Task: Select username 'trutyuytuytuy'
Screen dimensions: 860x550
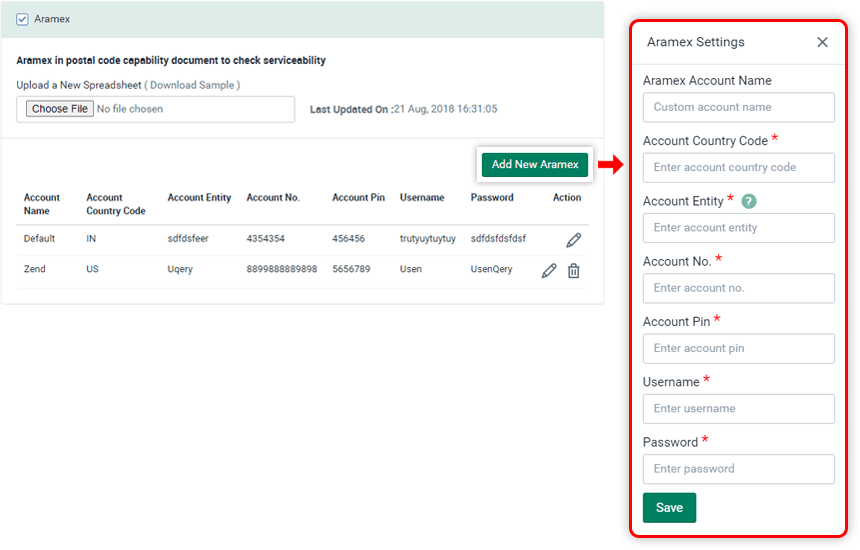Action: pos(428,239)
